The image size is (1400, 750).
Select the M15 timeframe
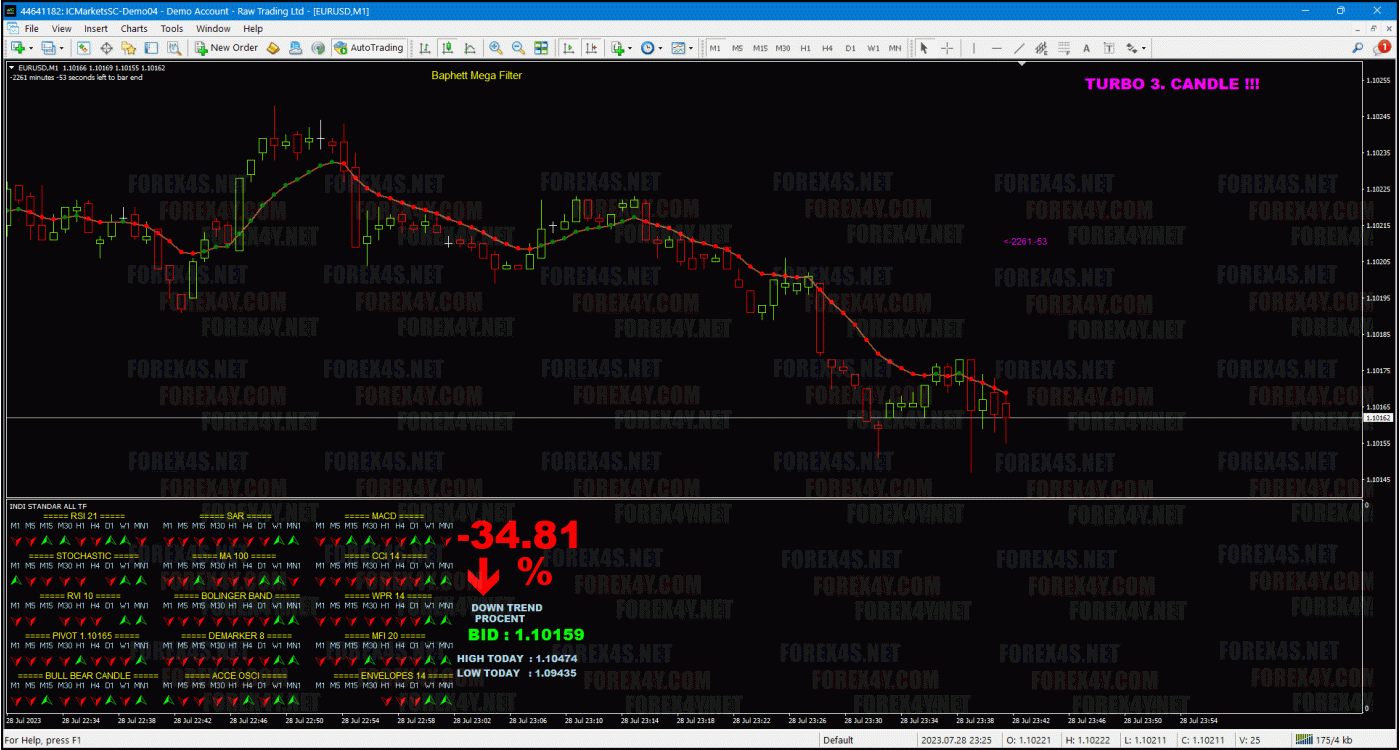coord(760,48)
